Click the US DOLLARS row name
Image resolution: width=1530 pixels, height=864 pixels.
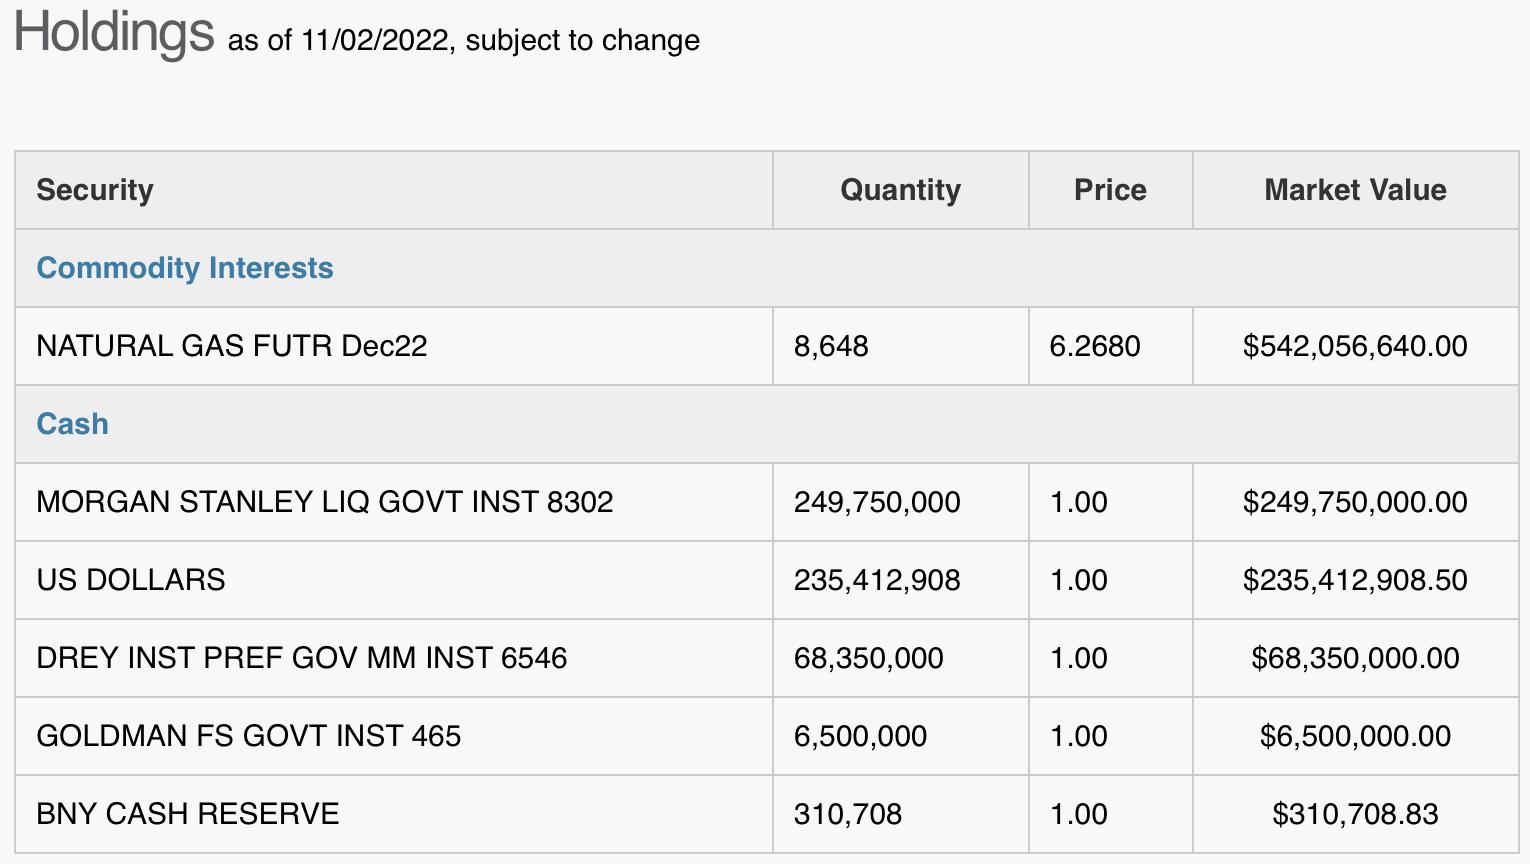[x=131, y=580]
